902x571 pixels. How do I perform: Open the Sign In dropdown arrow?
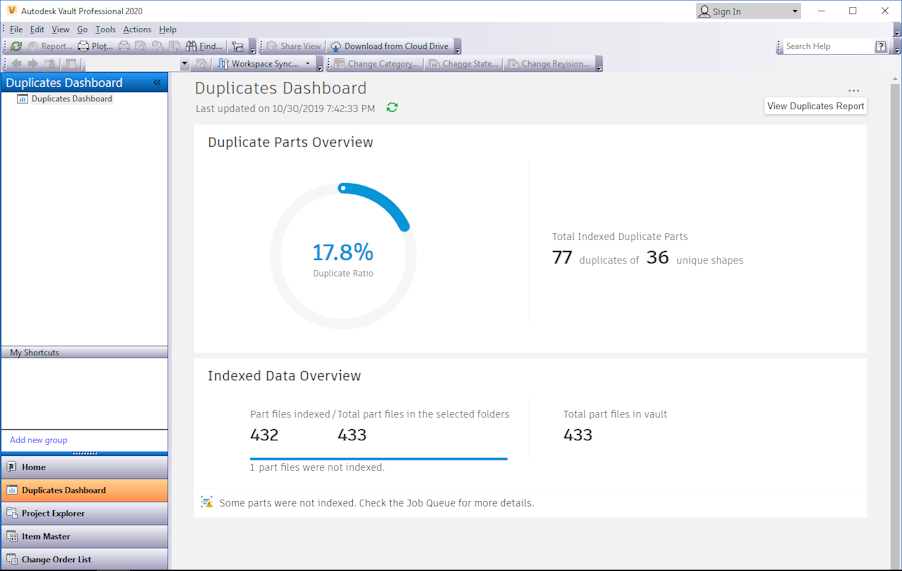[x=795, y=11]
